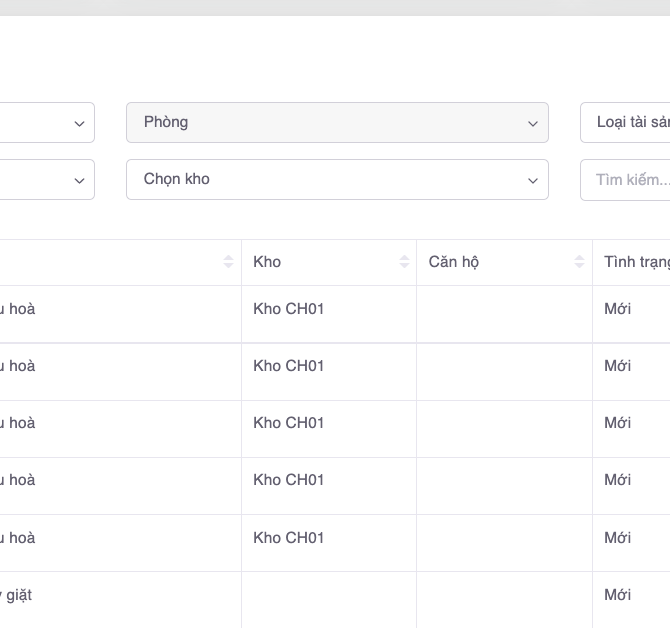Viewport: 670px width, 628px height.
Task: Open the partially visible dropdown left of Chọn kho
Action: (46, 179)
